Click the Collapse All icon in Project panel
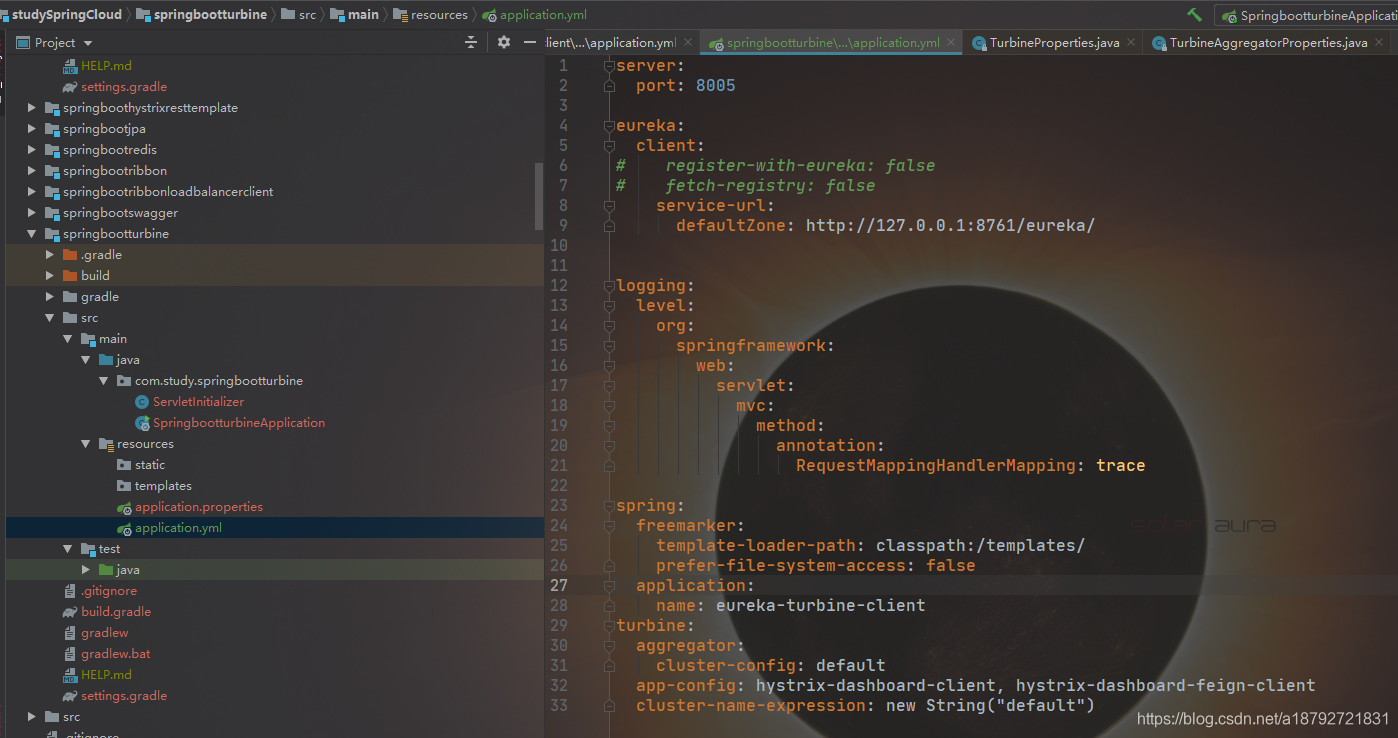Screen dimensions: 1398x738 472,42
